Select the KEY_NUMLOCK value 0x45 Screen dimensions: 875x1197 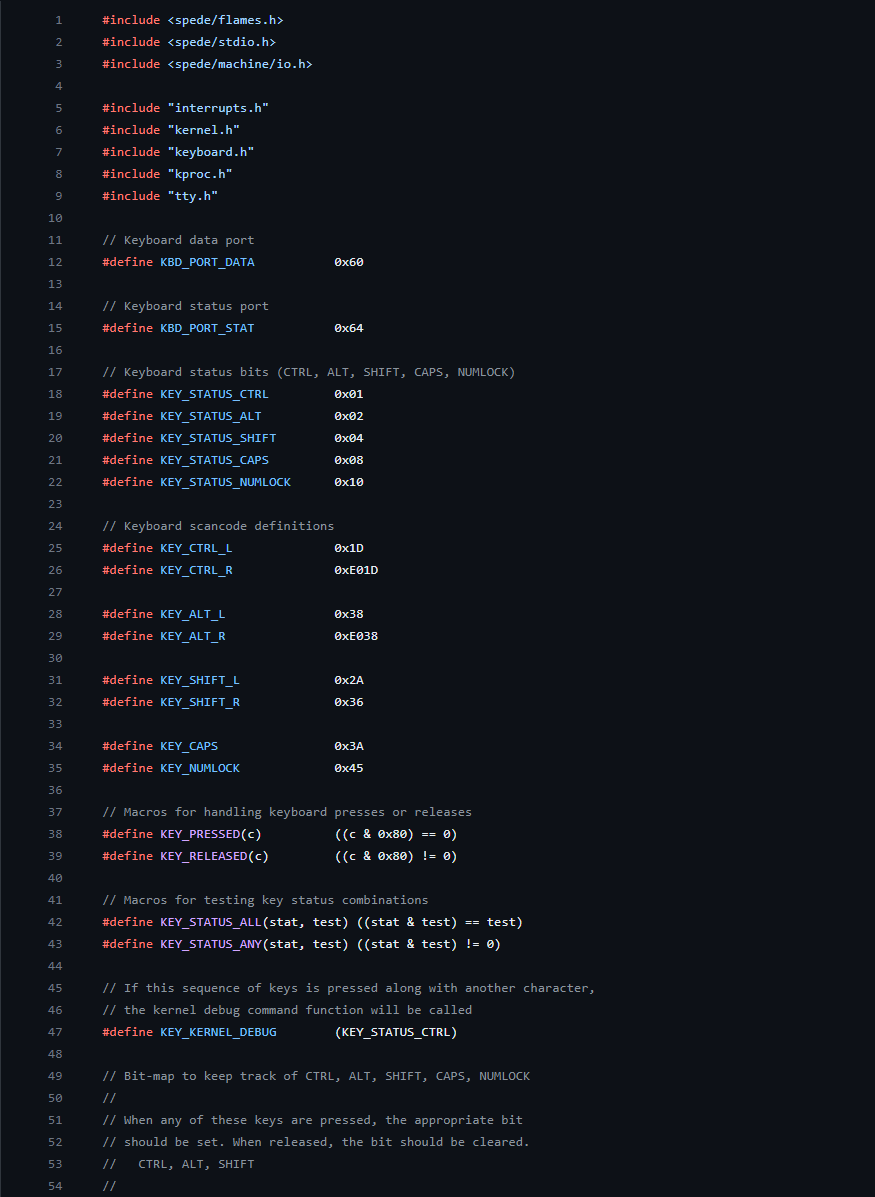pyautogui.click(x=348, y=767)
